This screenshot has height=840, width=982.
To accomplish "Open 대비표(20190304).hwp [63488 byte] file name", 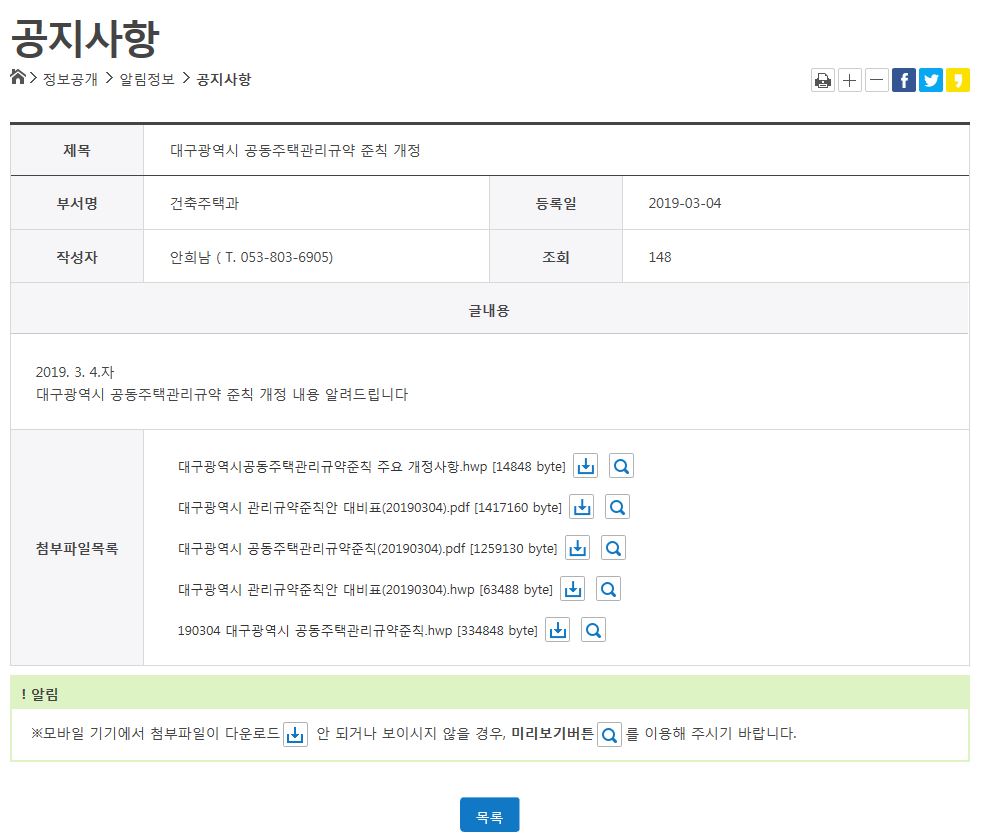I will point(365,589).
